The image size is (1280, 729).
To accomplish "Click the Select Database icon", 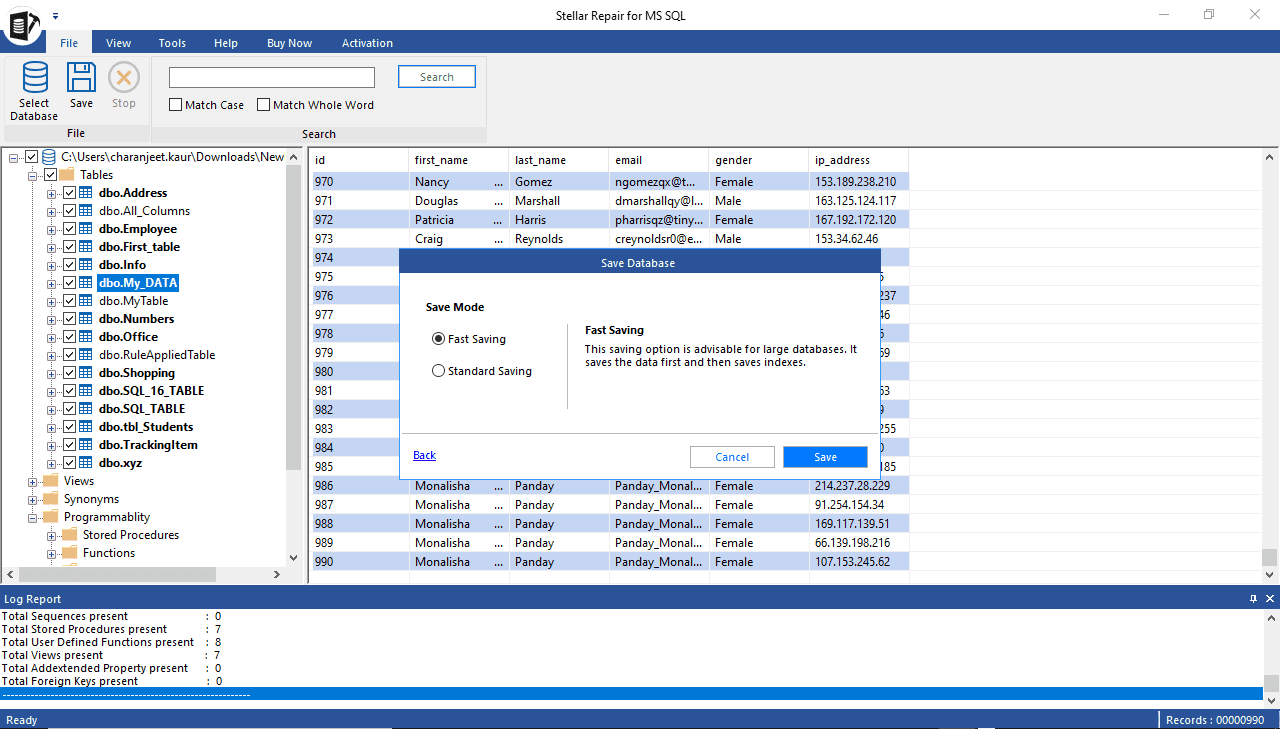I will coord(34,79).
